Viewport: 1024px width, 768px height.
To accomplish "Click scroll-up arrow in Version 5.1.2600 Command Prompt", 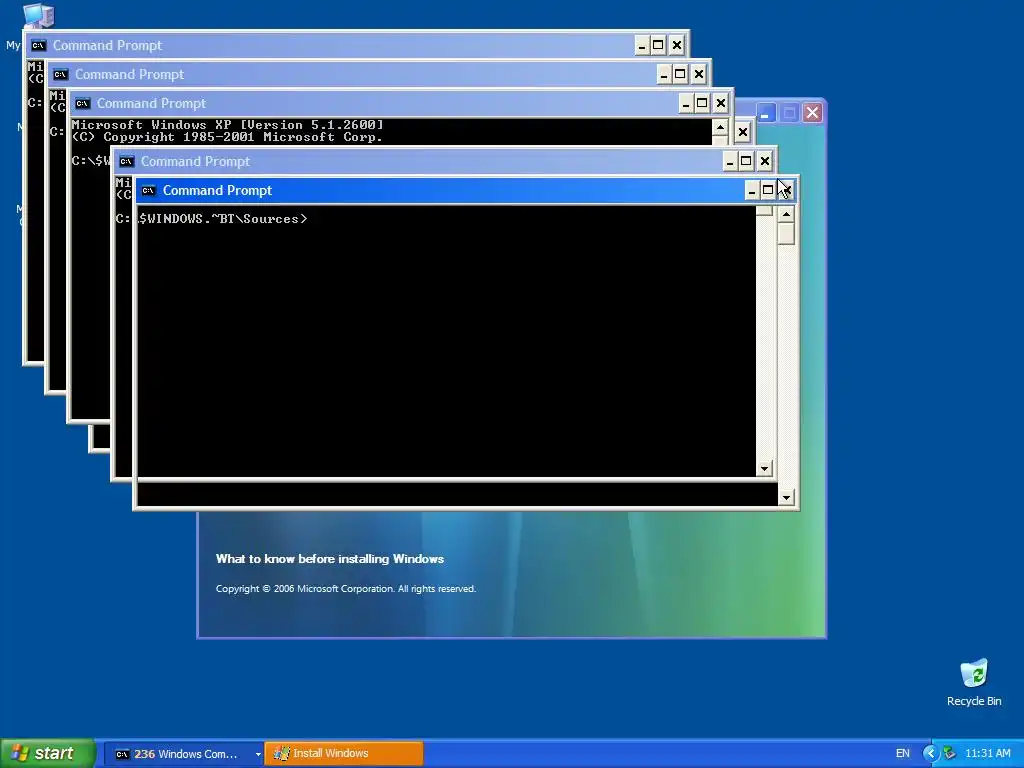I will click(x=720, y=127).
